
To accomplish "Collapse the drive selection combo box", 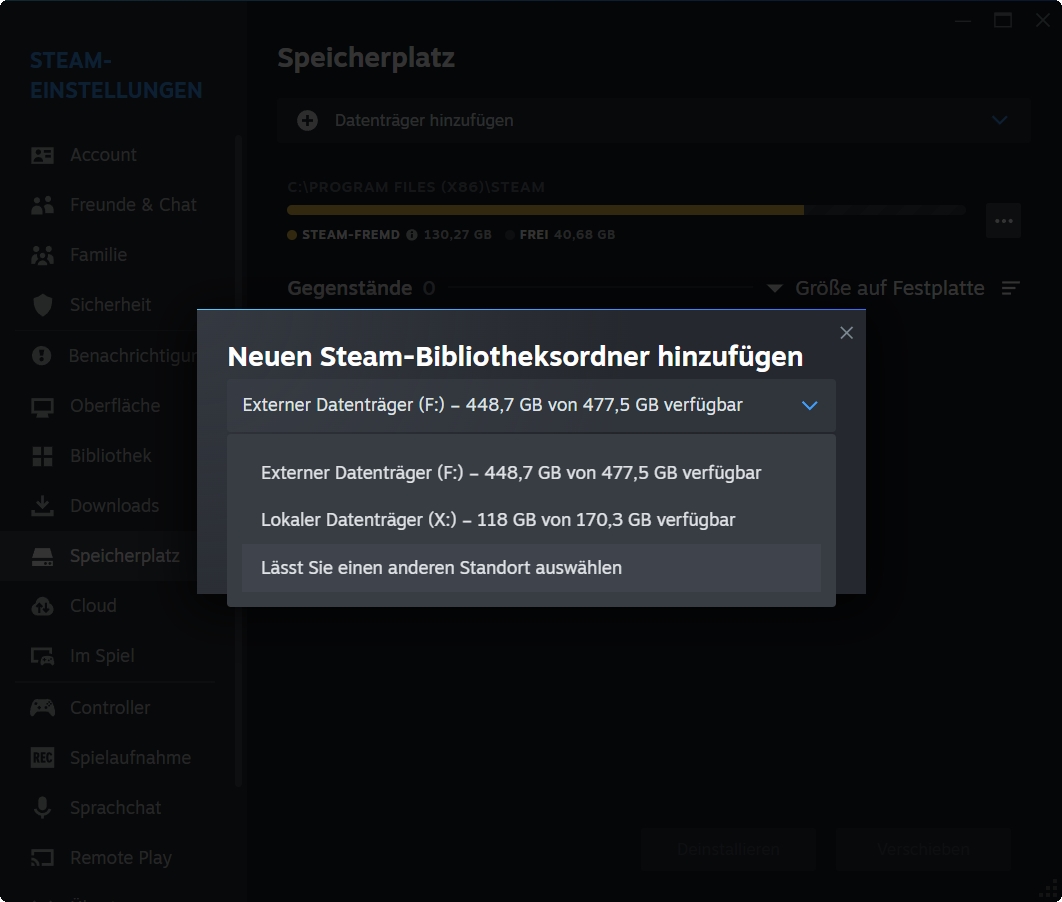I will (x=531, y=405).
